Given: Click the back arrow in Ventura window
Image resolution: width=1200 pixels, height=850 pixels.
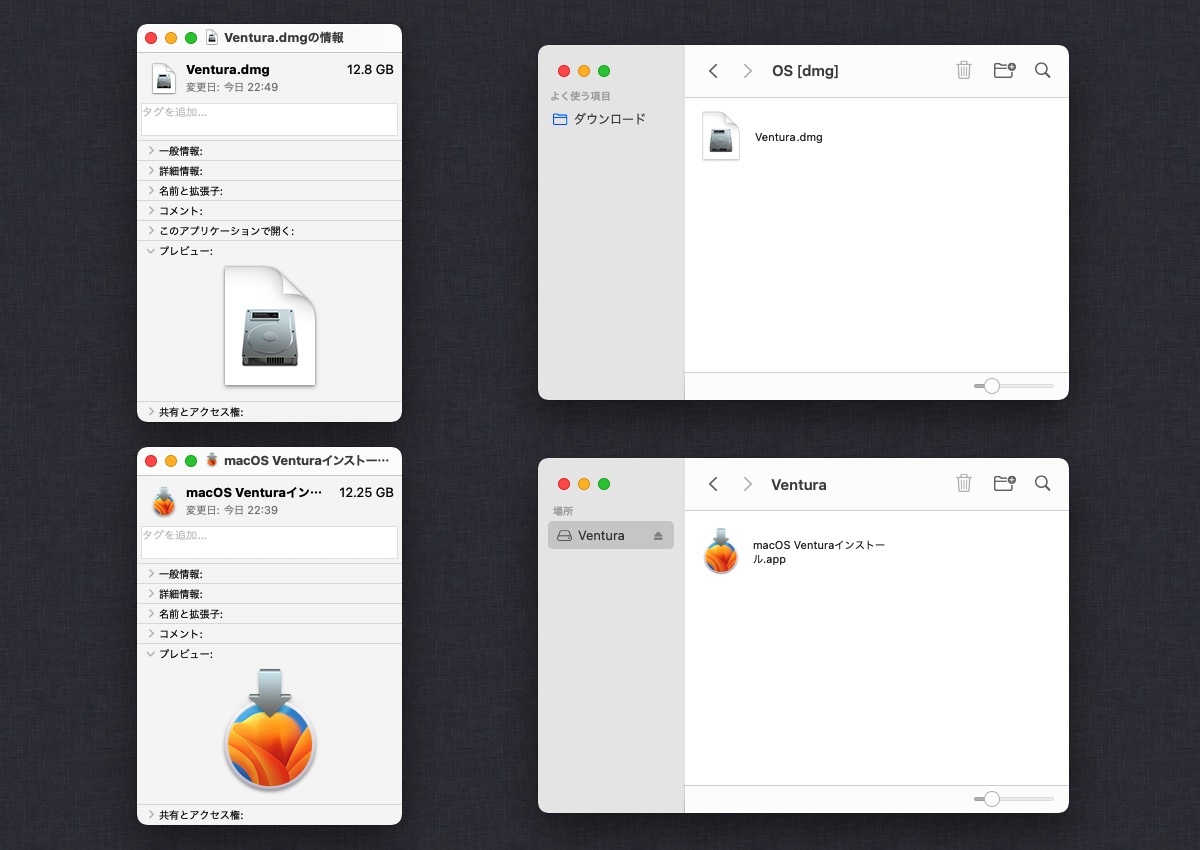Looking at the screenshot, I should click(713, 484).
